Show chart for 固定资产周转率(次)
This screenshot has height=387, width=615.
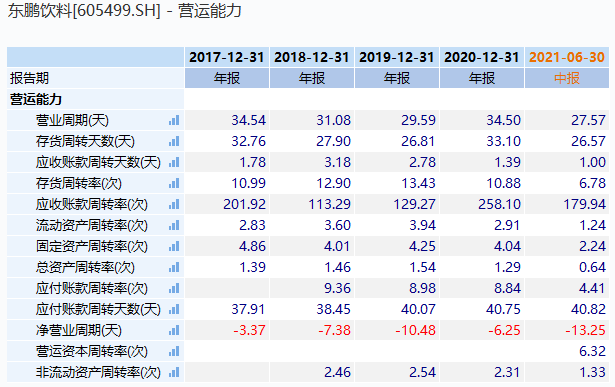click(x=174, y=246)
